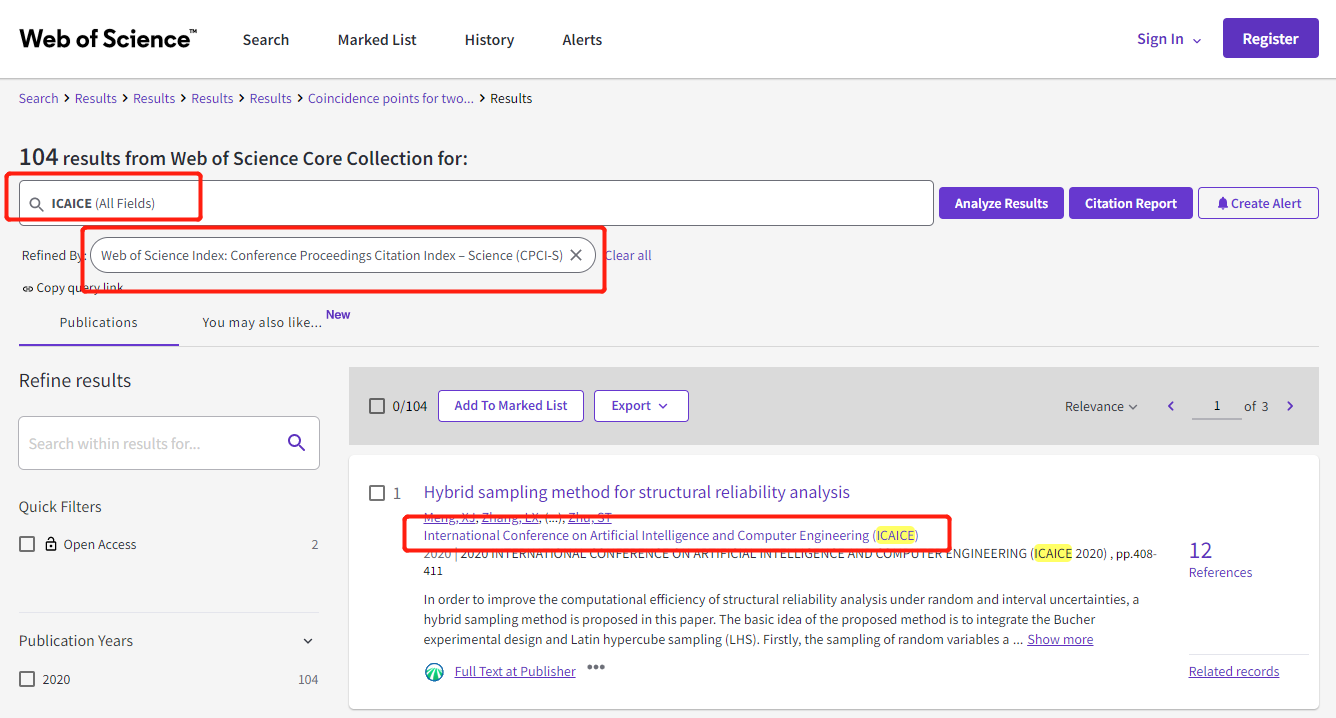Open the Alerts menu item

pos(582,40)
